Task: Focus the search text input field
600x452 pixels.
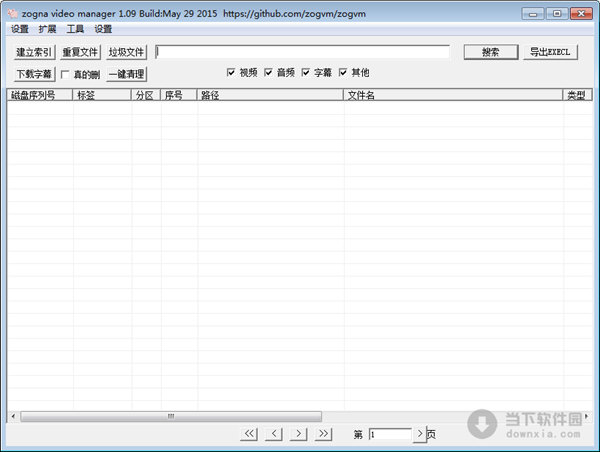Action: tap(302, 52)
